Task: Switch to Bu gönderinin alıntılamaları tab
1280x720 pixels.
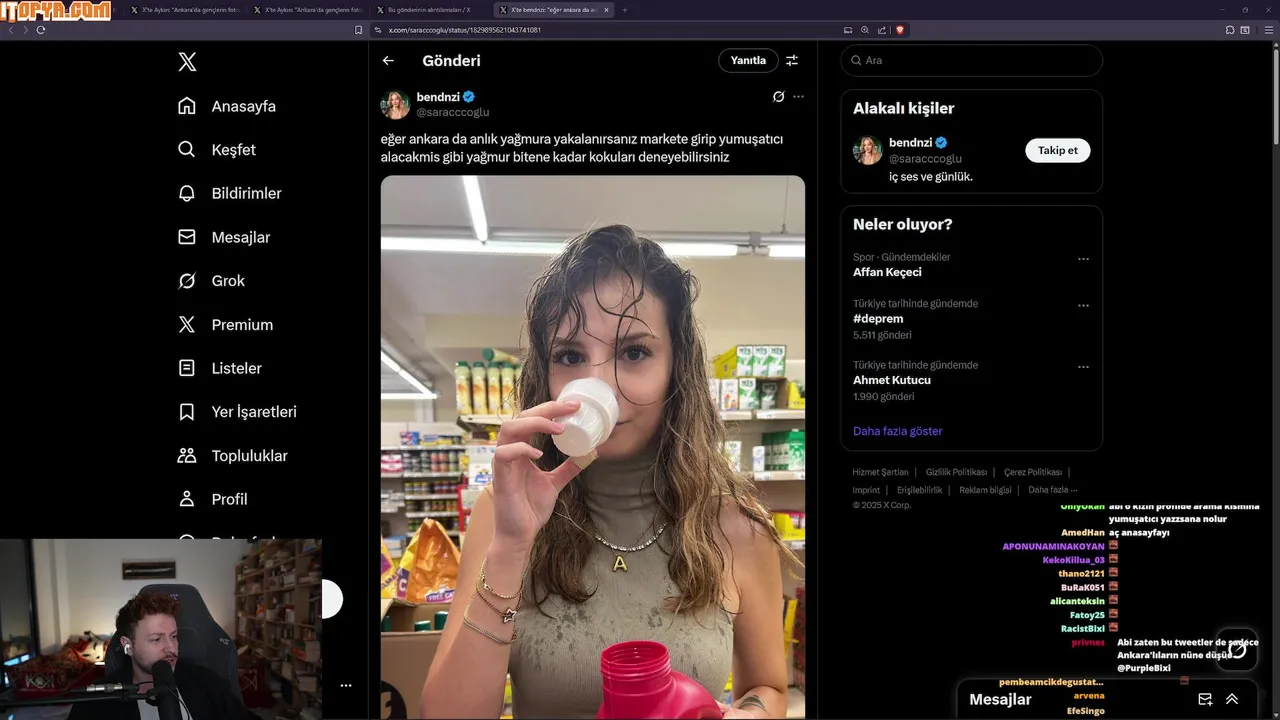Action: coord(432,10)
